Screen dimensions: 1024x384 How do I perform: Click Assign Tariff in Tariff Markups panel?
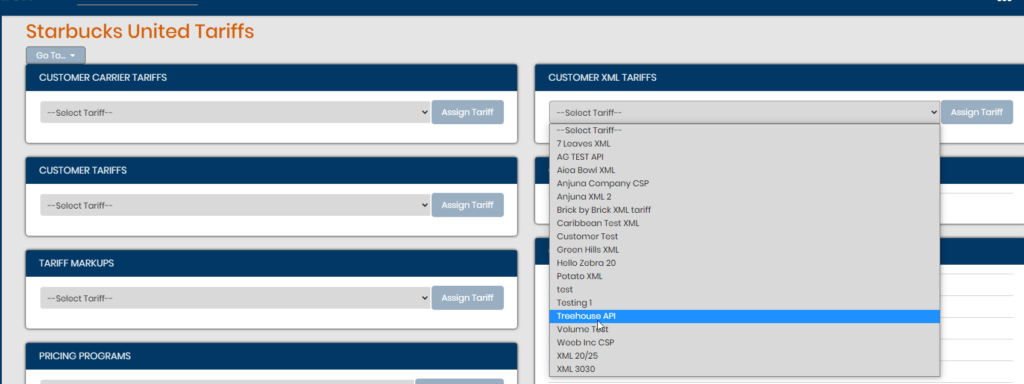click(468, 298)
